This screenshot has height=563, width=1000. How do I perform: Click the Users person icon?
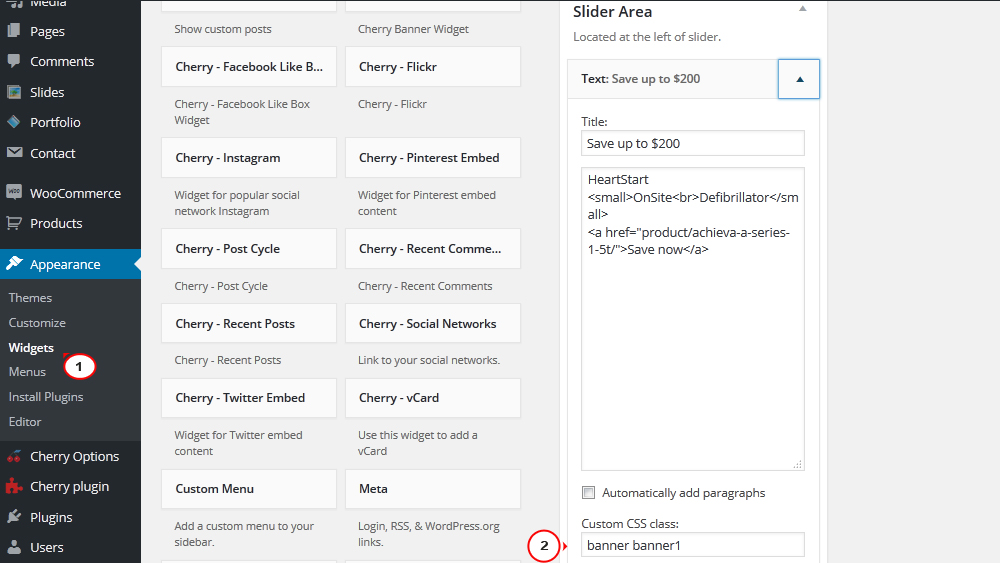pos(14,547)
